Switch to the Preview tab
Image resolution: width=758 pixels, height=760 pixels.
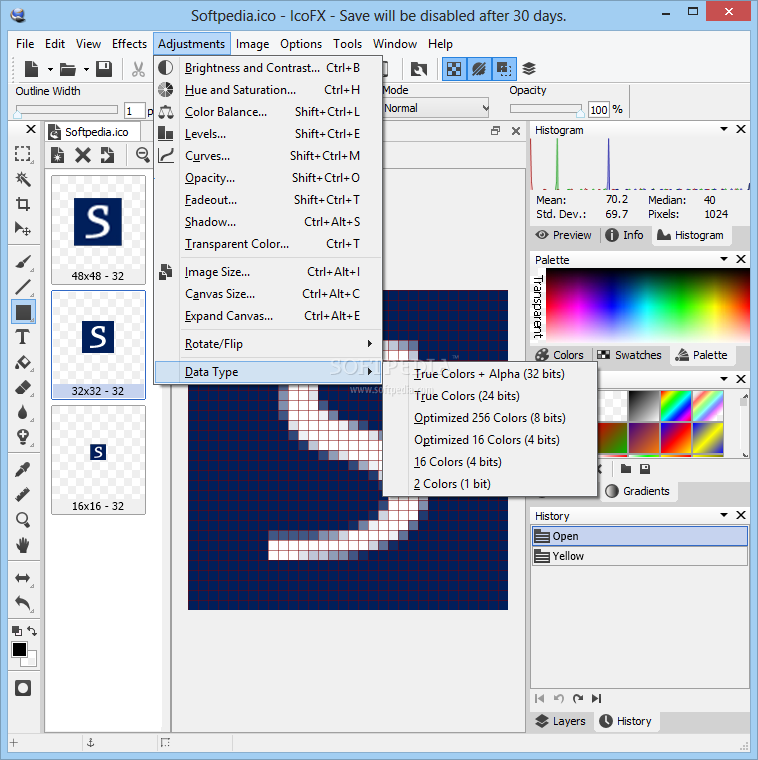pos(564,235)
